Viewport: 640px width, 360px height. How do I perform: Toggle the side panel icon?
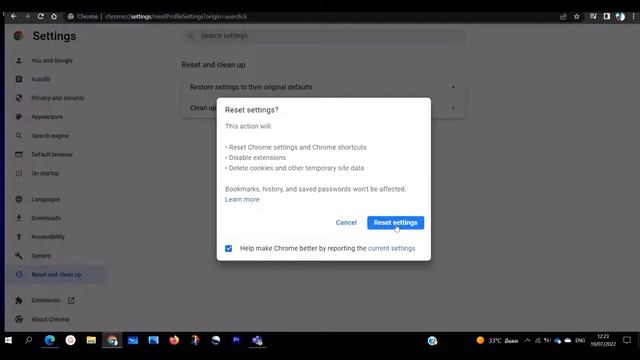pos(607,16)
